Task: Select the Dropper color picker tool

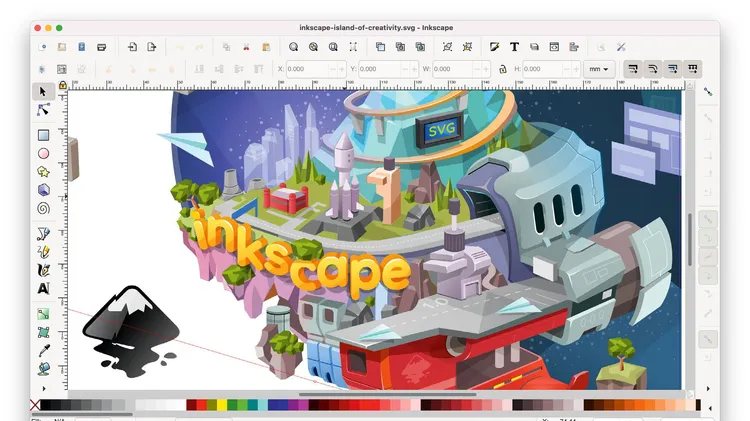Action: tap(43, 351)
